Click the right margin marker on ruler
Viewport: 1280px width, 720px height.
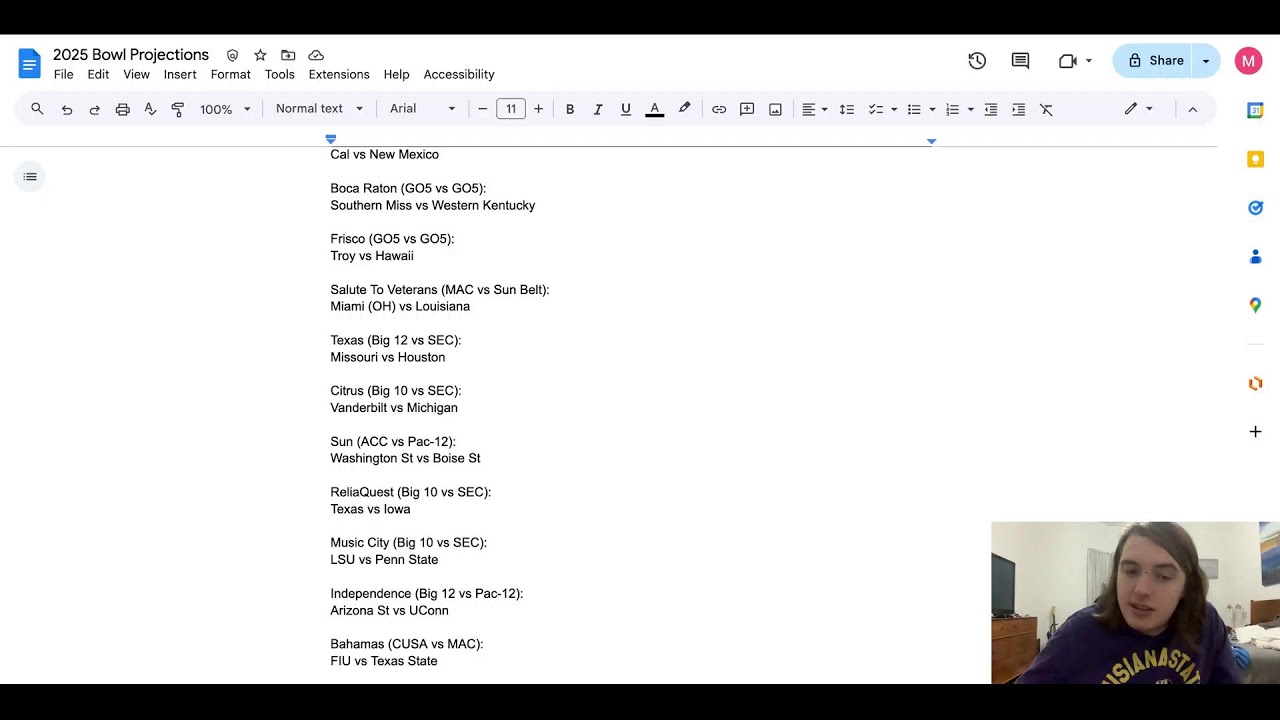[x=931, y=141]
